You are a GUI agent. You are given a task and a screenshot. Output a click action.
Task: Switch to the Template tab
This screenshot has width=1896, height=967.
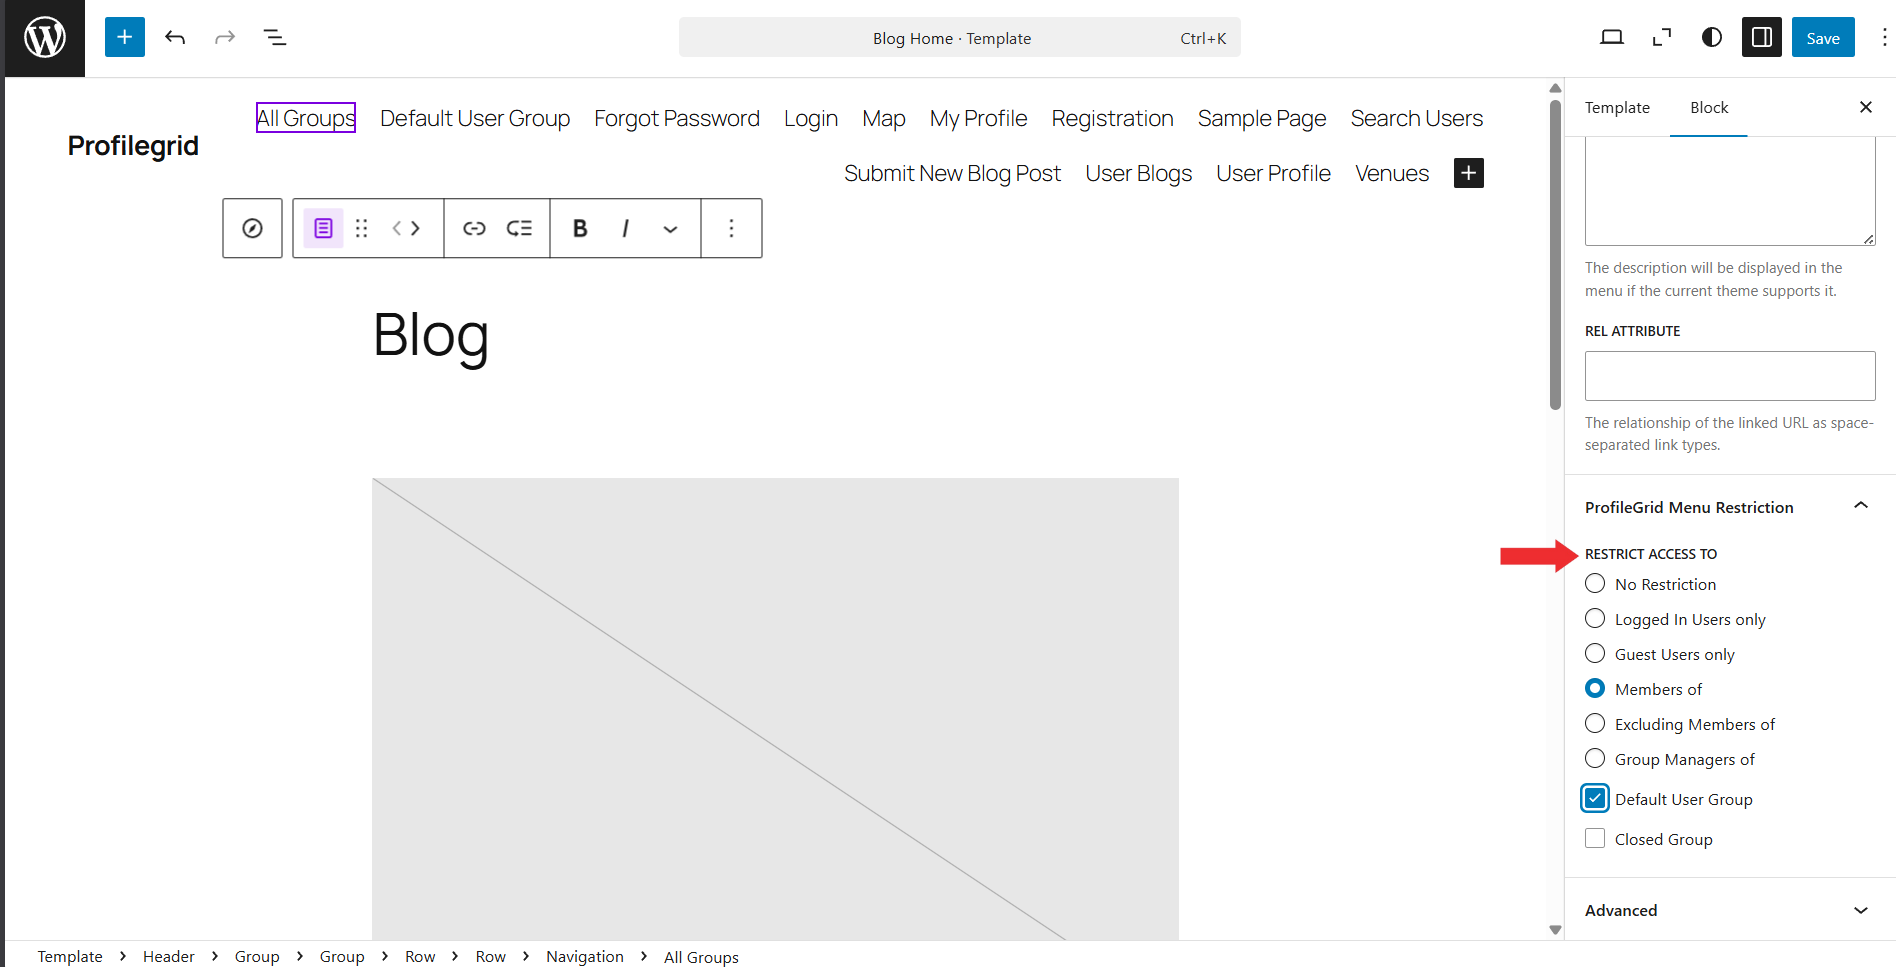(x=1617, y=108)
